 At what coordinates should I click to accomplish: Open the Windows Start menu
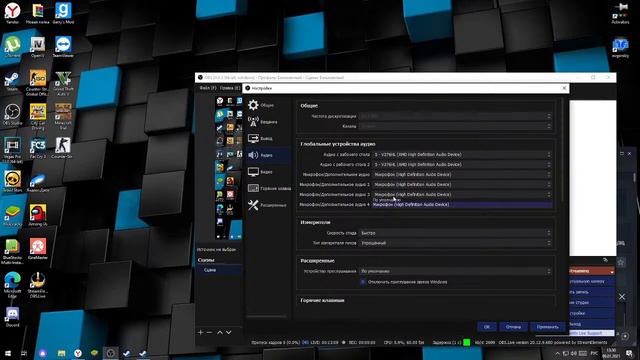[8, 353]
